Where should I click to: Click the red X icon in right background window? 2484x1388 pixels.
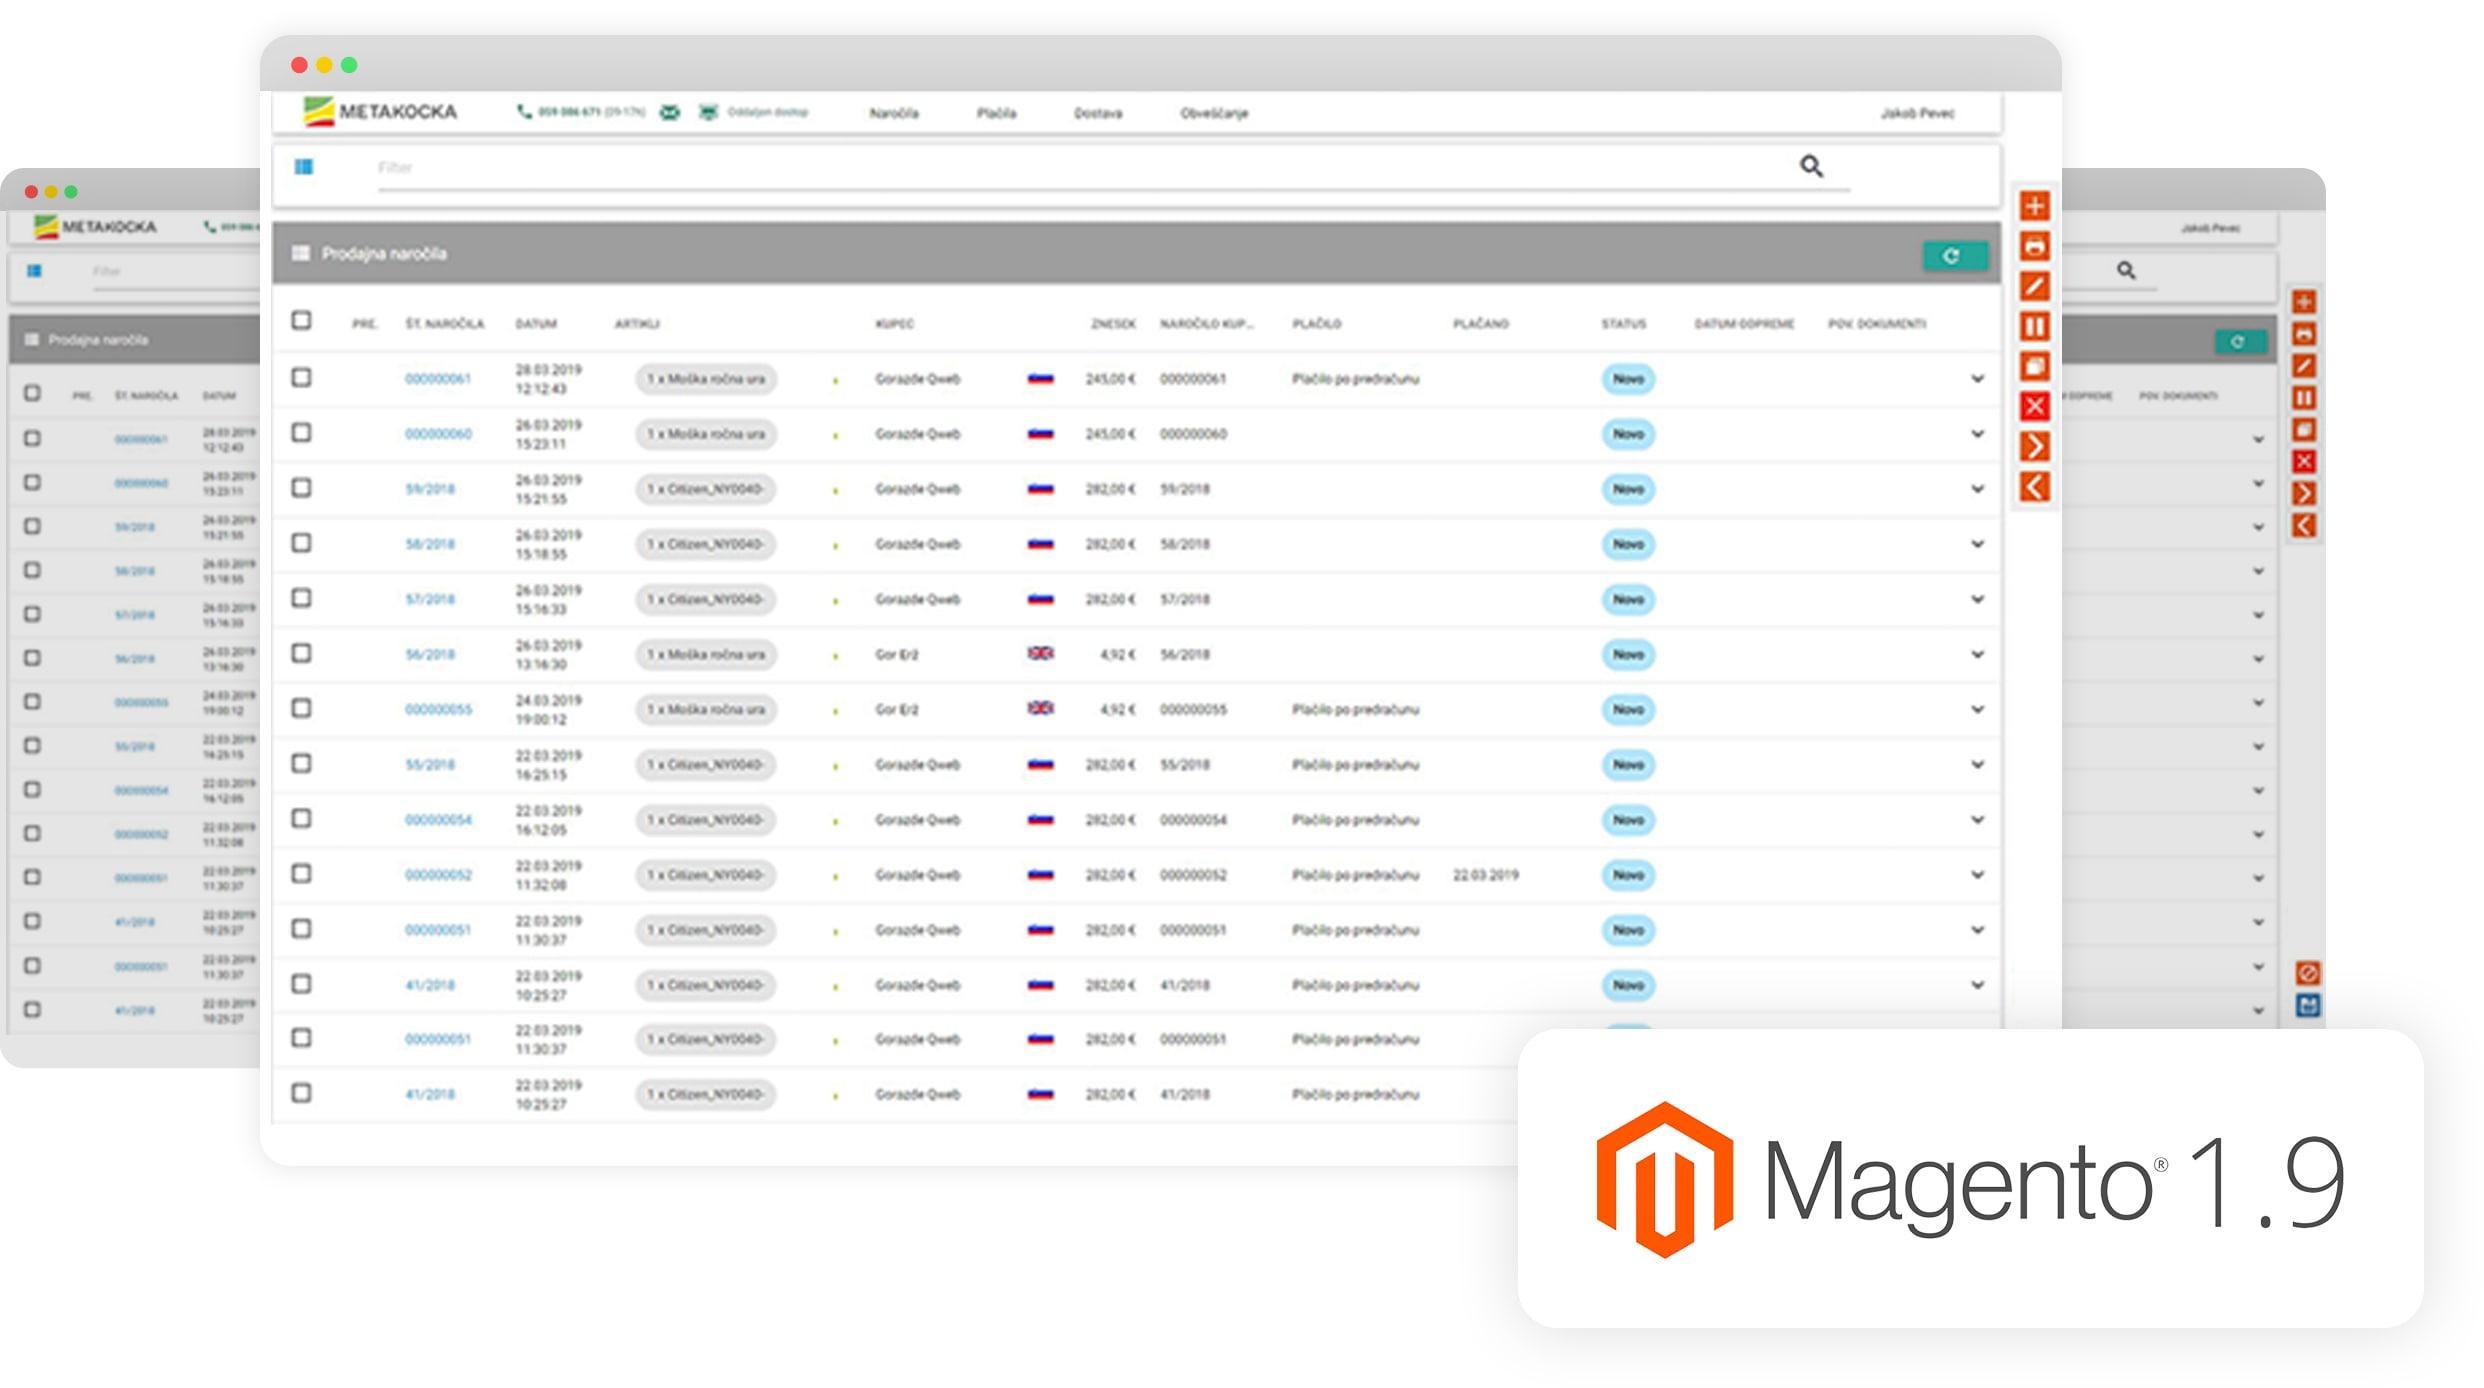point(2304,461)
